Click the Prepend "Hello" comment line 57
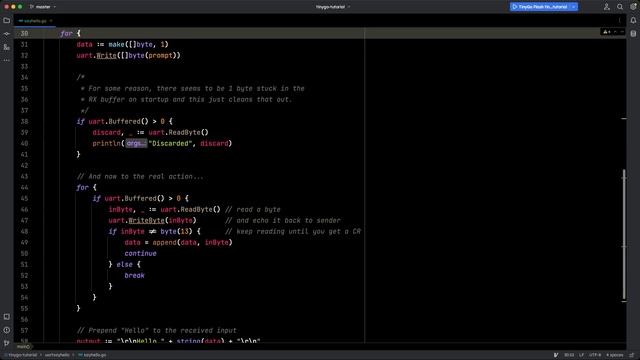 click(x=157, y=331)
